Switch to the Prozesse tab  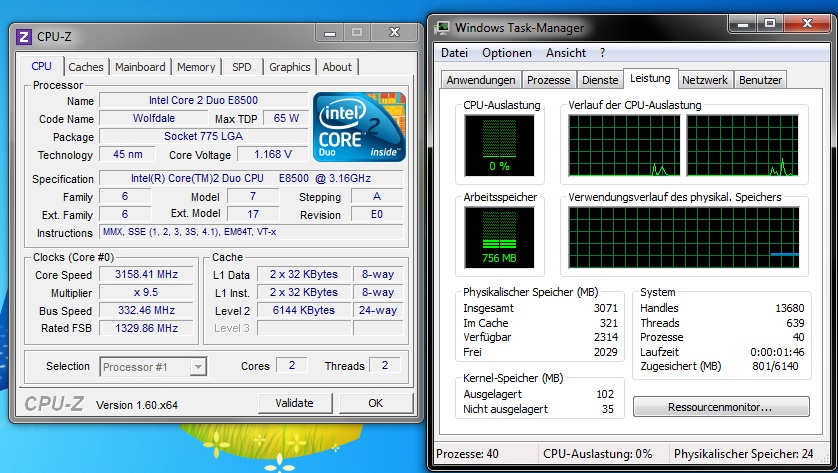tap(548, 80)
